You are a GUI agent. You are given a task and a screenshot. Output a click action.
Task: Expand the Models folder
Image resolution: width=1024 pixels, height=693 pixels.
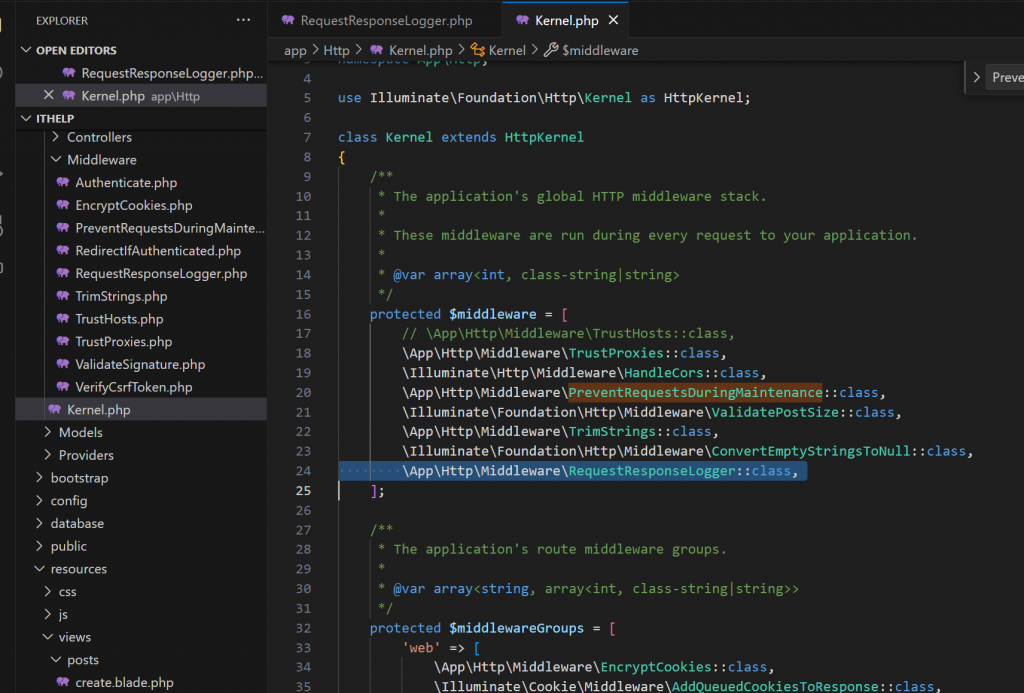pyautogui.click(x=80, y=432)
